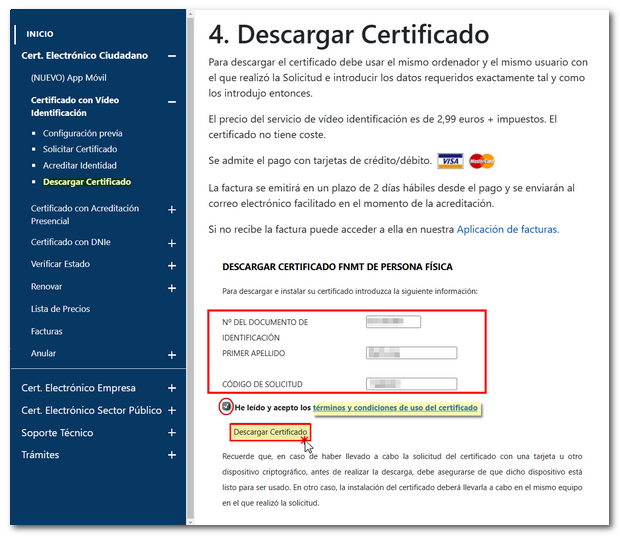Collapse the Cert. Electrónico Ciudadano section
Viewport: 620px width, 536px height.
[172, 56]
